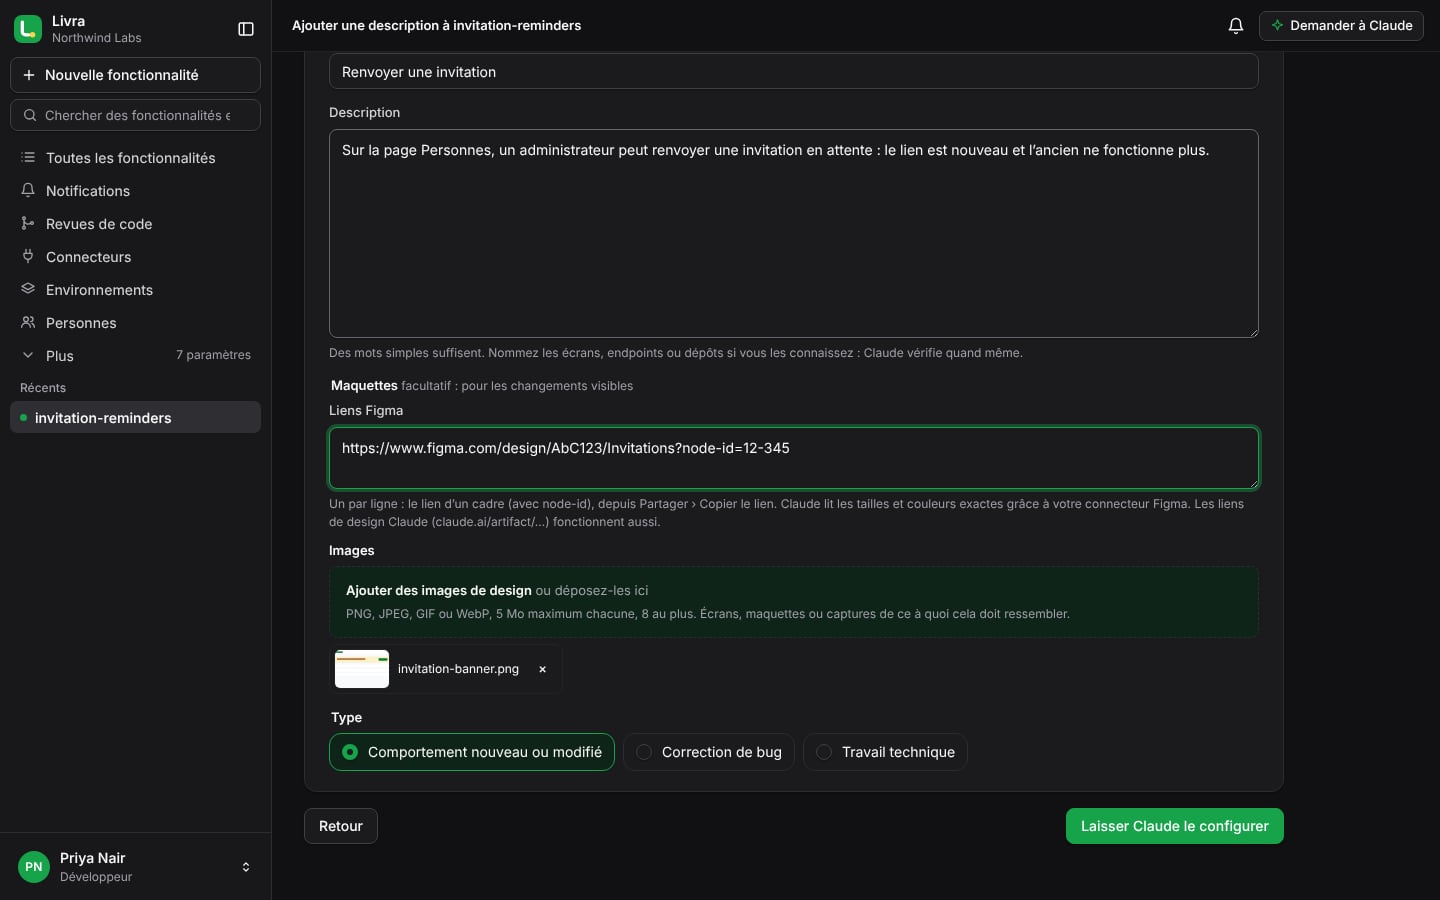Click Ajouter des images de design upload area

(794, 602)
